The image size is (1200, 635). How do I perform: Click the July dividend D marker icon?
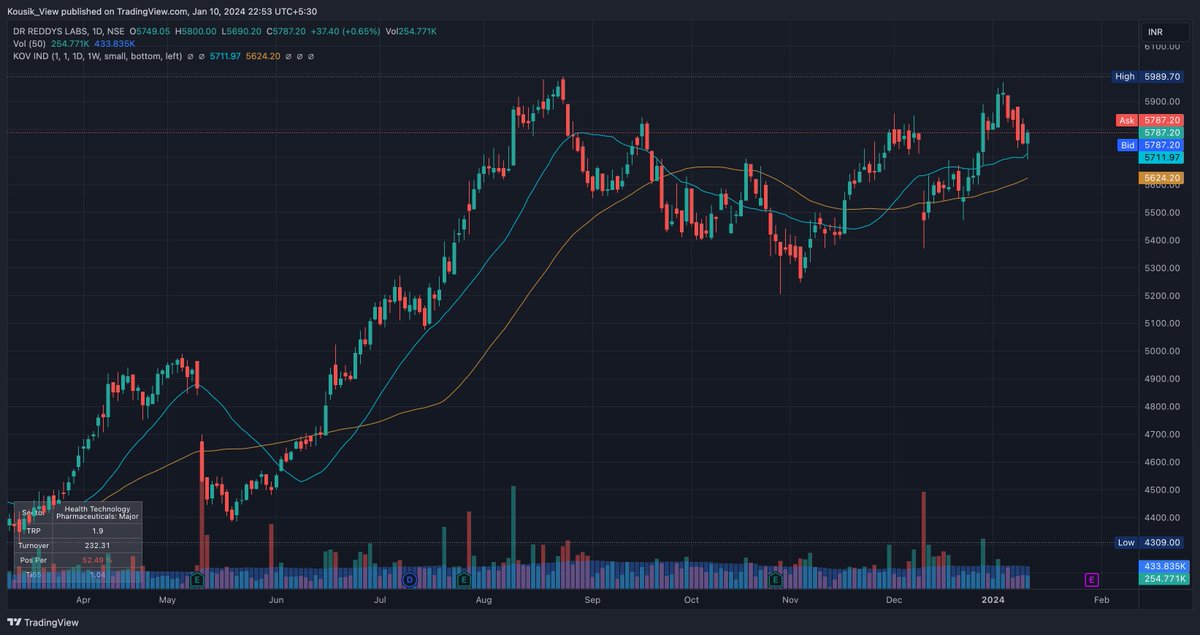tap(408, 579)
